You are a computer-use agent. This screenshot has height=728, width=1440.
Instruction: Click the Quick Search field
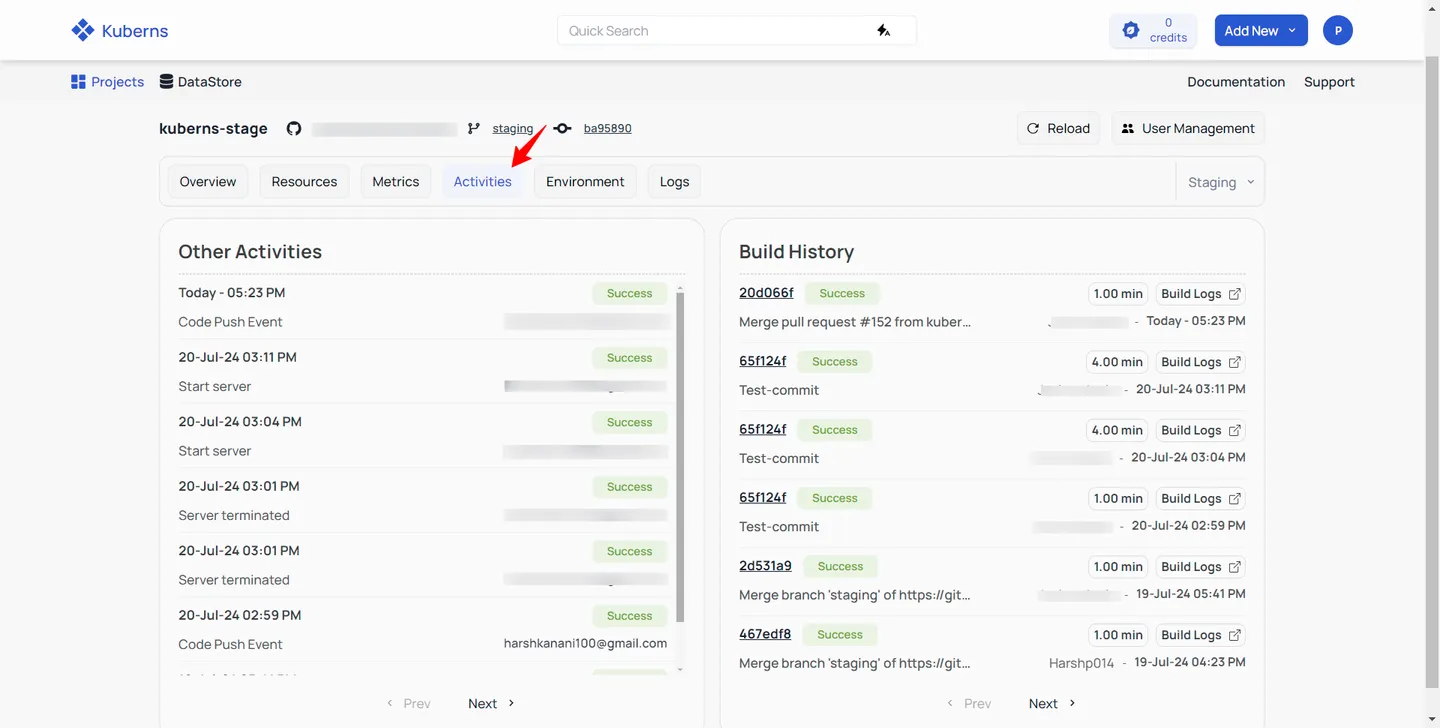pyautogui.click(x=737, y=30)
